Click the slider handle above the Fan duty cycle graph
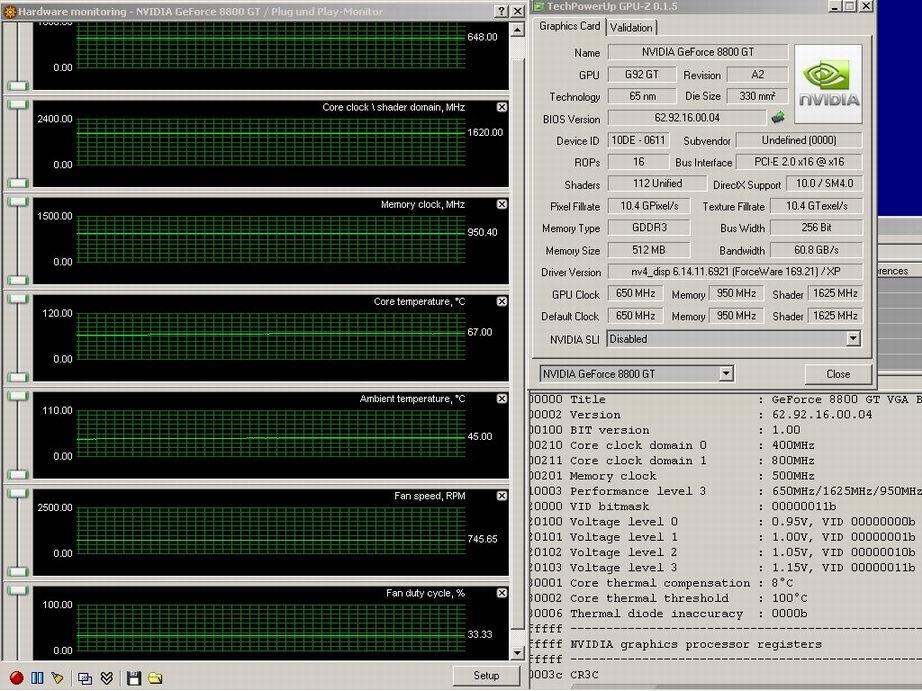The image size is (922, 691). click(x=18, y=590)
